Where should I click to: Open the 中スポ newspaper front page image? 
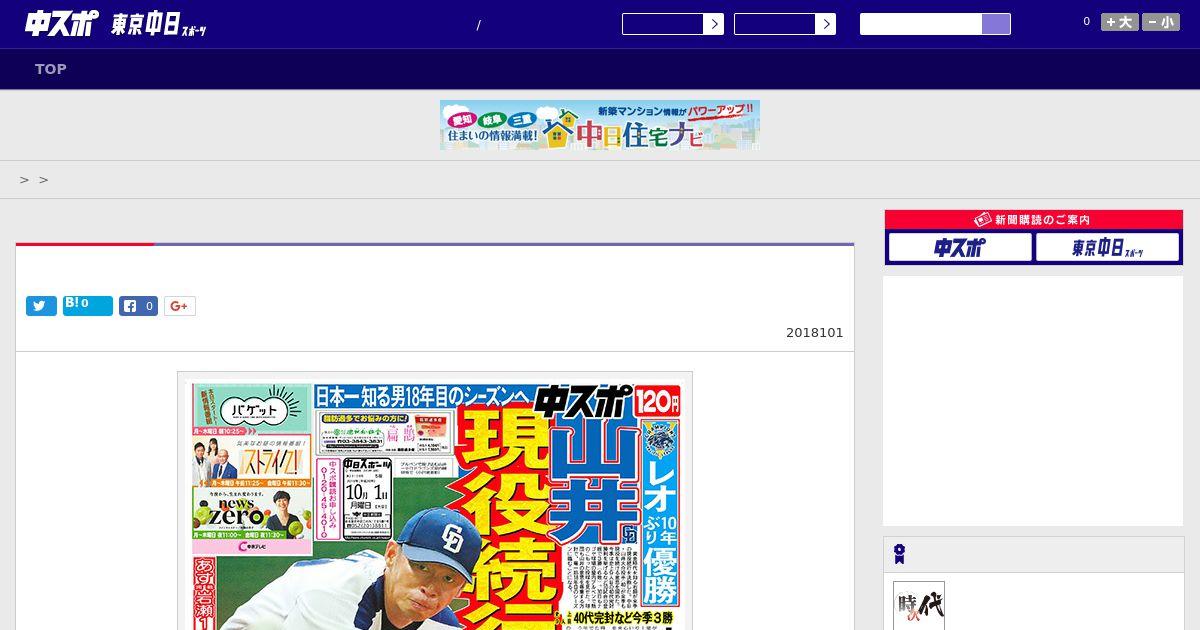point(435,501)
